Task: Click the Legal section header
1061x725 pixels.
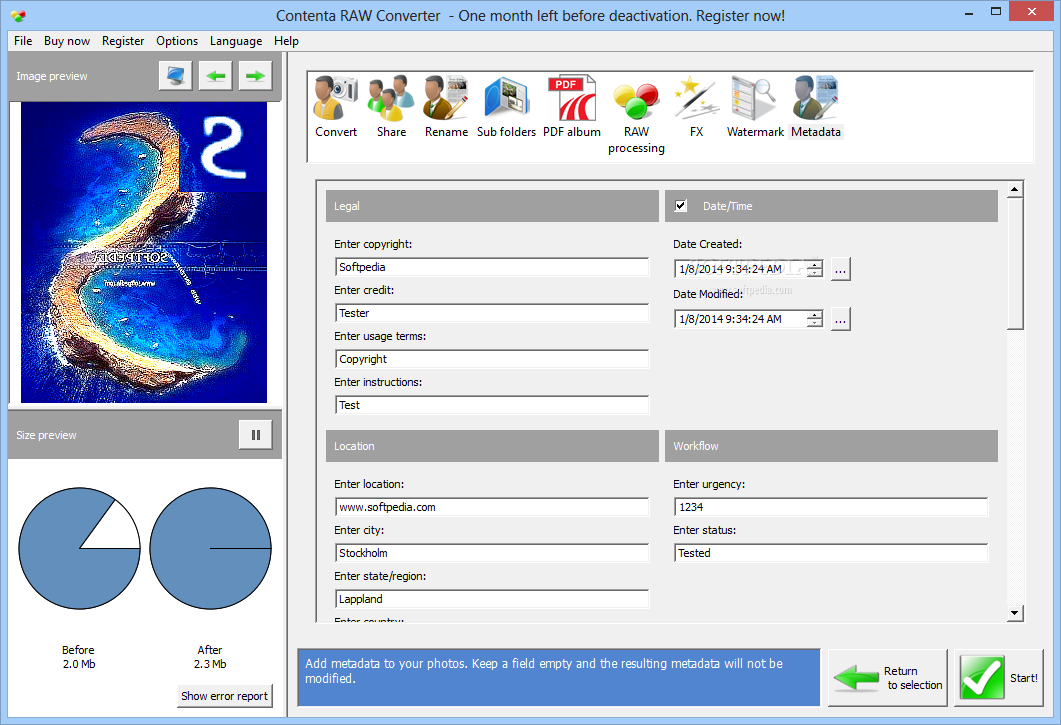Action: pos(492,206)
